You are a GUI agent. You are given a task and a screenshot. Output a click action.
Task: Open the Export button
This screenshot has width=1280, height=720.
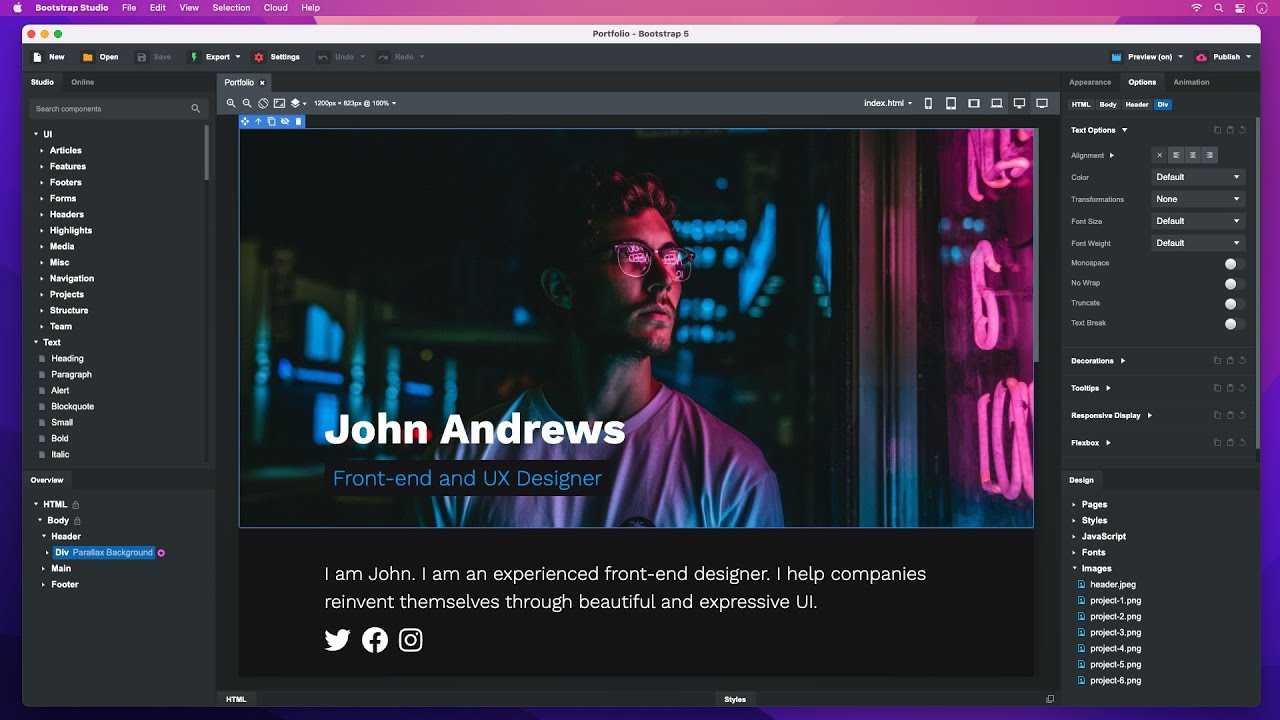[x=215, y=57]
